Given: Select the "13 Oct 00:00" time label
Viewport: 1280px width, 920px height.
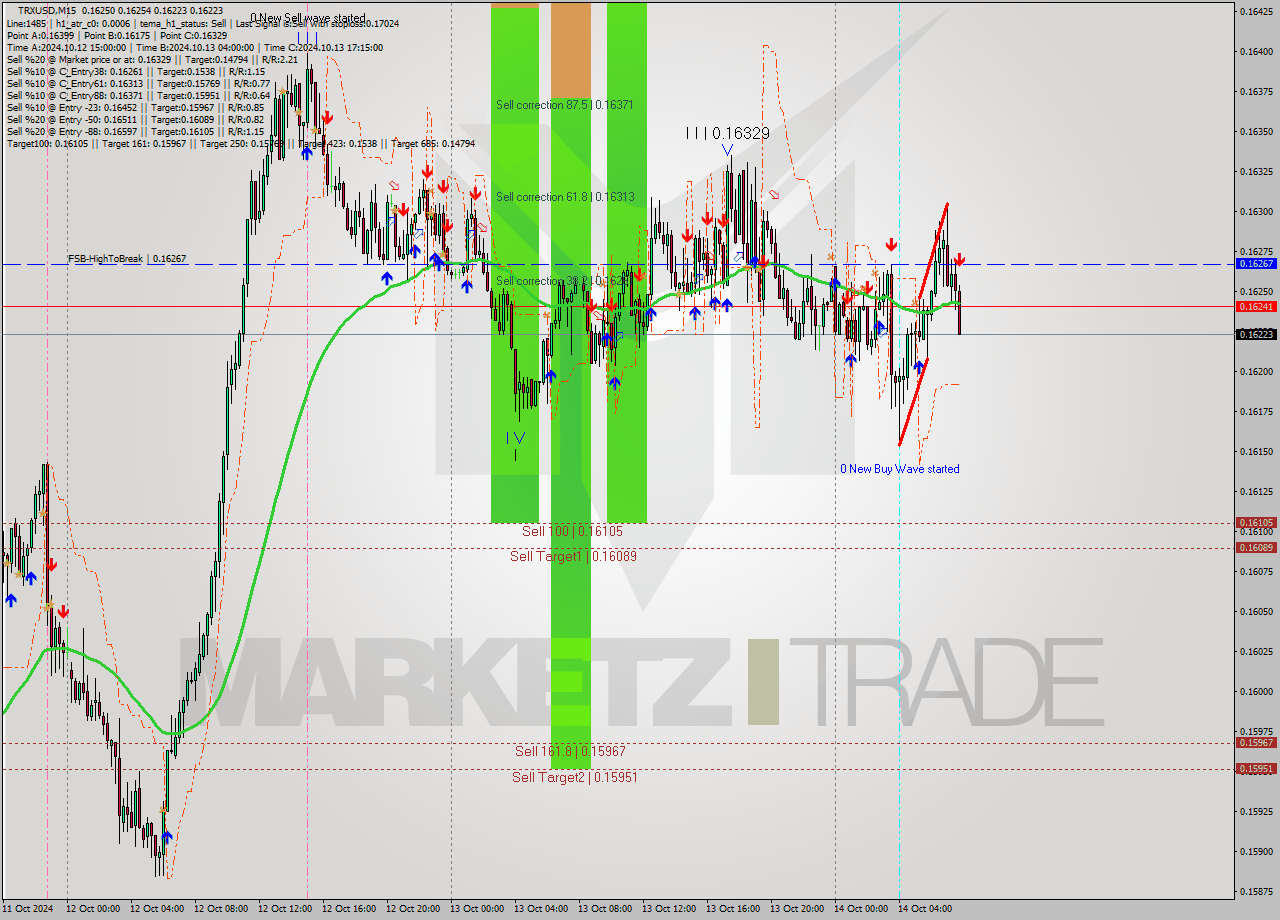Looking at the screenshot, I should (x=477, y=909).
